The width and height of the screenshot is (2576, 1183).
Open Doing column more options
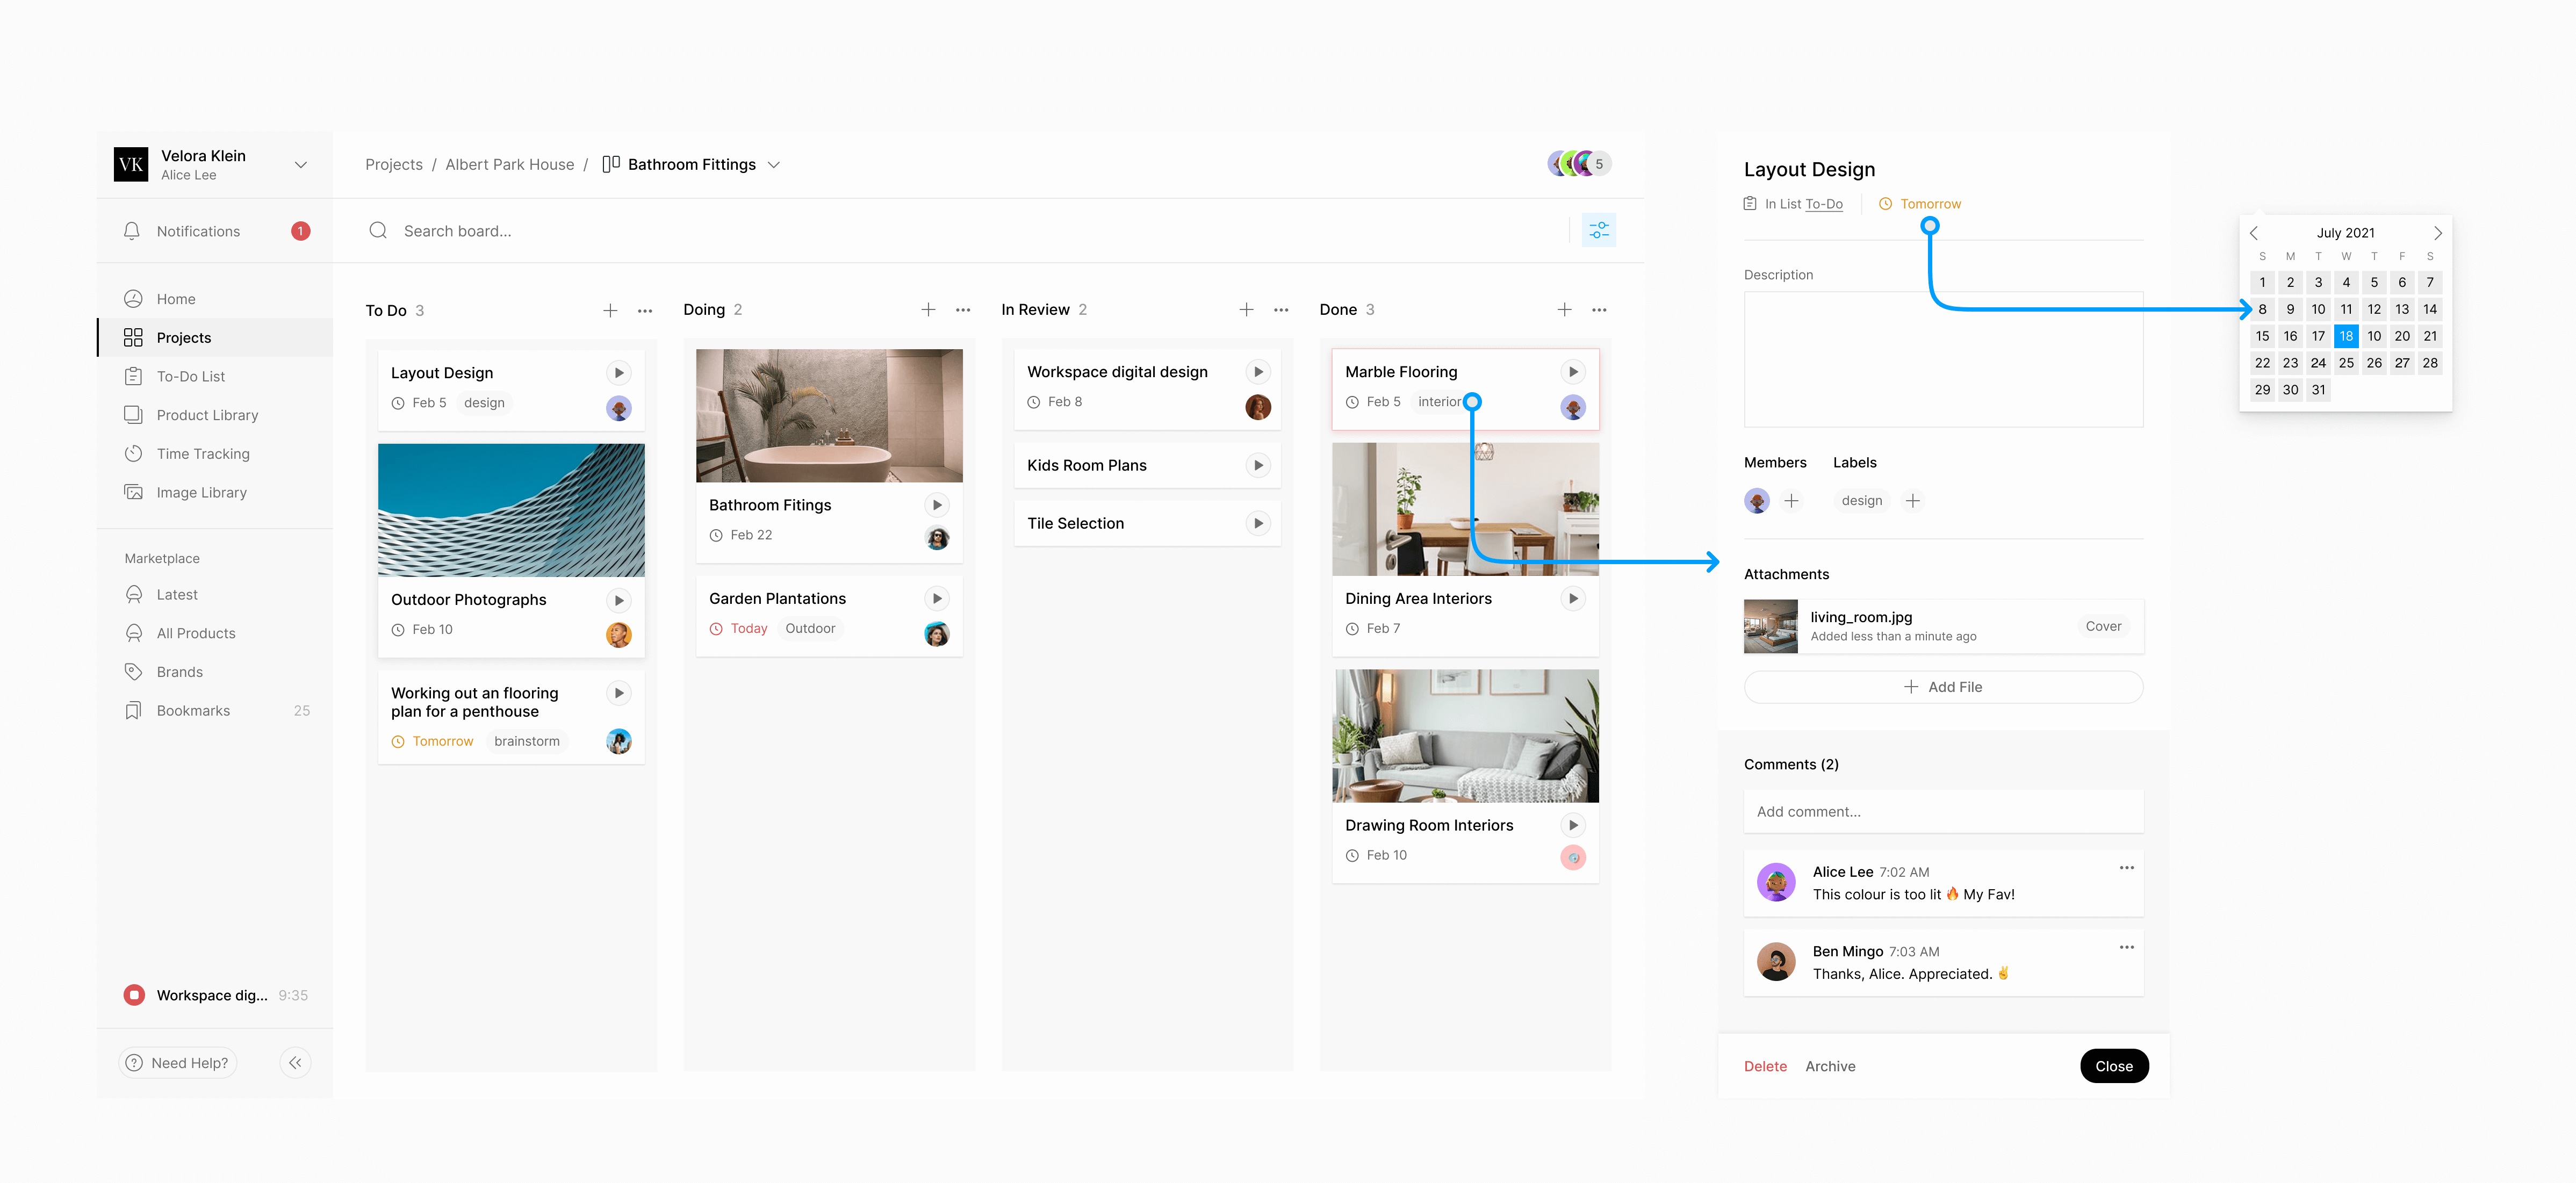pos(963,310)
